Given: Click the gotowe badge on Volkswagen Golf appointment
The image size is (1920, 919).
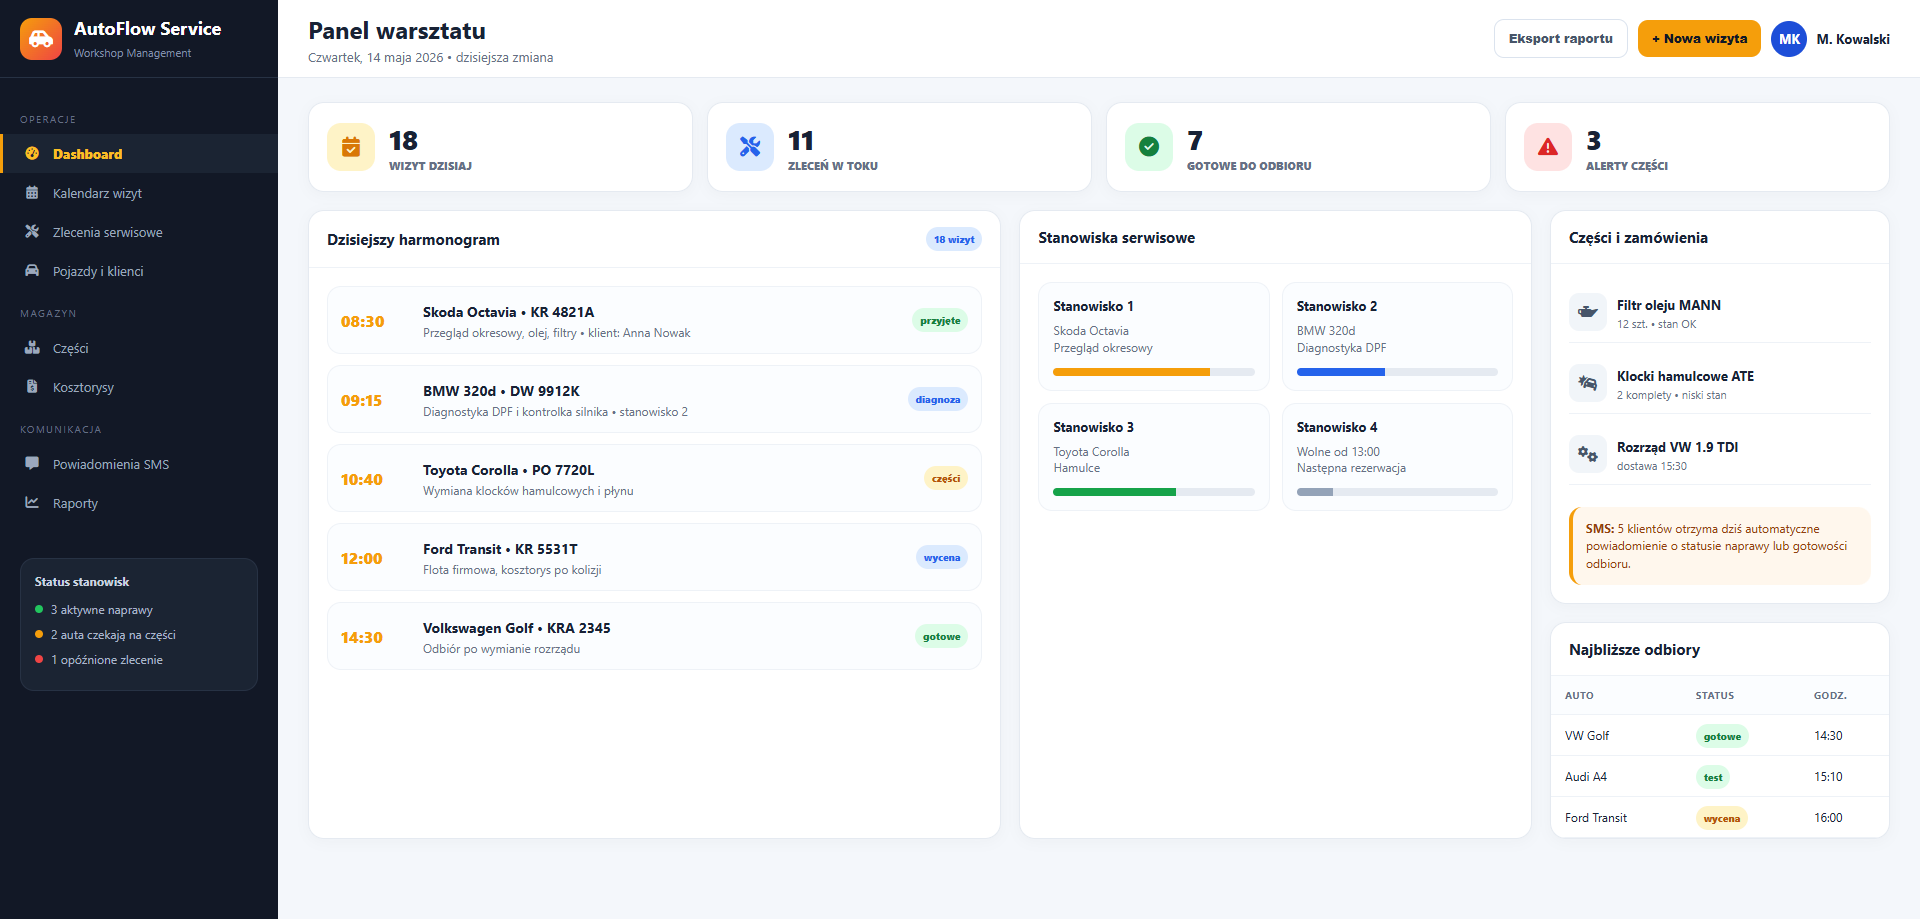Looking at the screenshot, I should pyautogui.click(x=942, y=637).
